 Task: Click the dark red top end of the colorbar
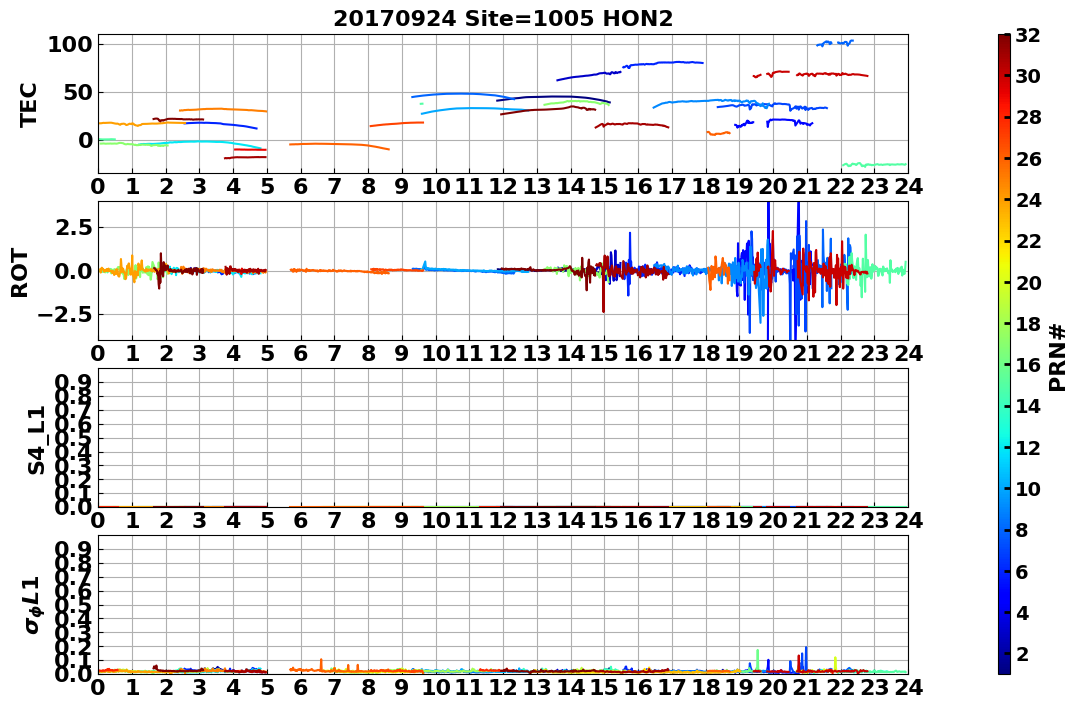point(1004,38)
